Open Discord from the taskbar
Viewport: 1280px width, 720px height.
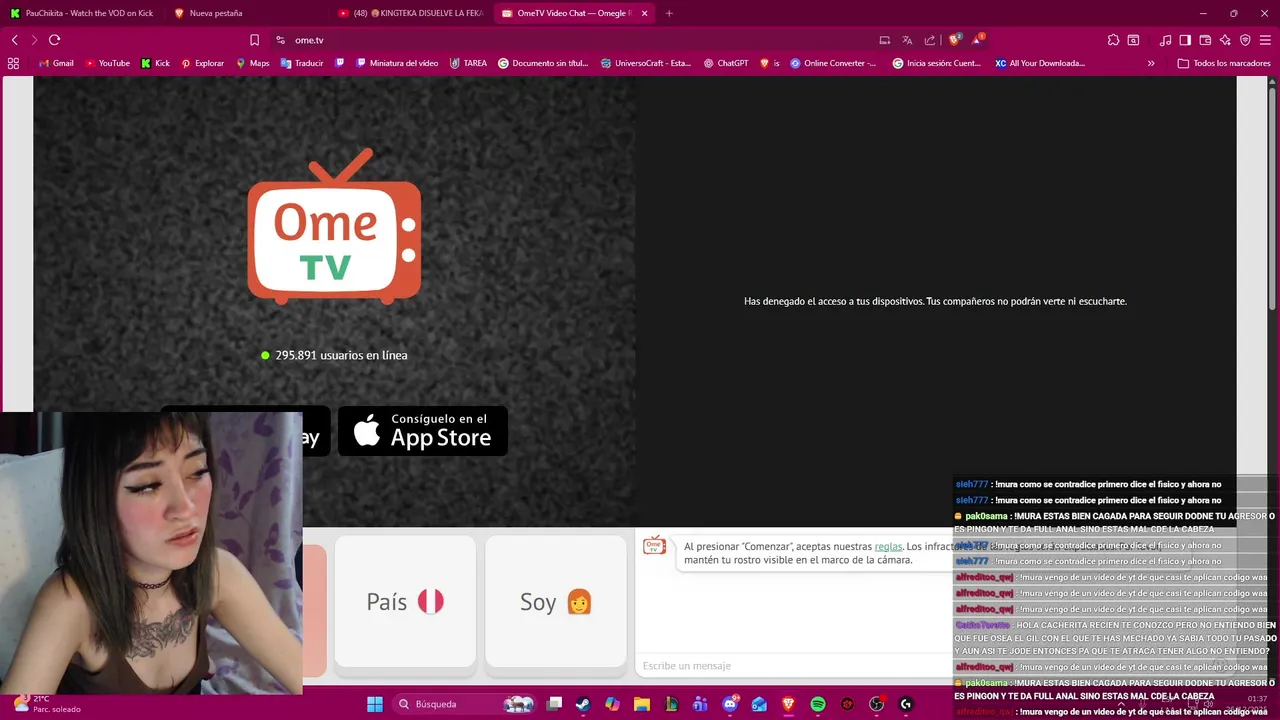tap(730, 704)
